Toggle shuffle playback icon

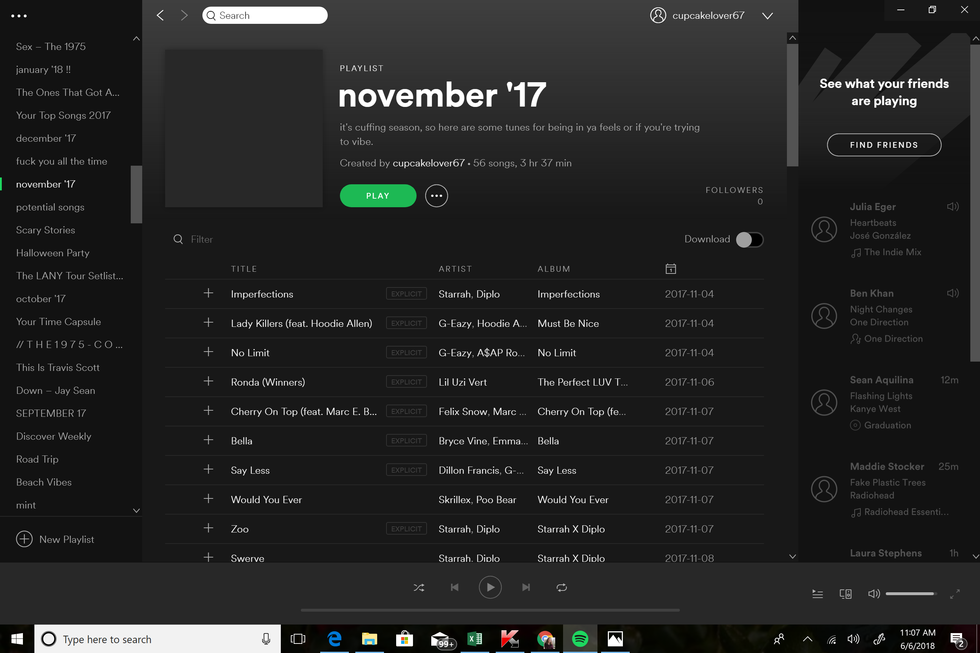pyautogui.click(x=419, y=587)
